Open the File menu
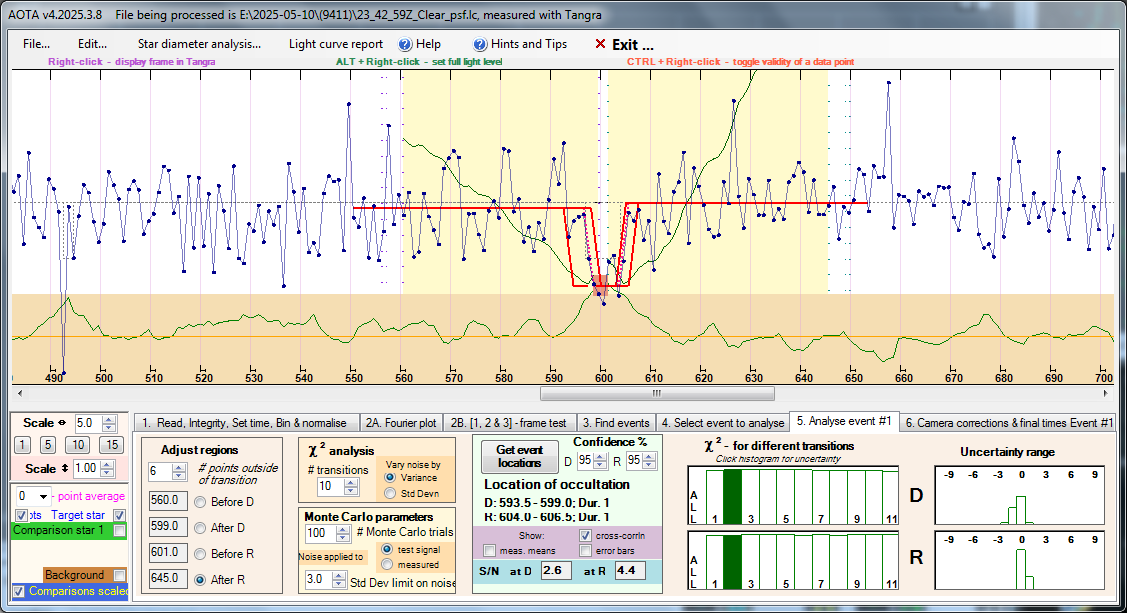This screenshot has height=613, width=1127. pos(37,44)
